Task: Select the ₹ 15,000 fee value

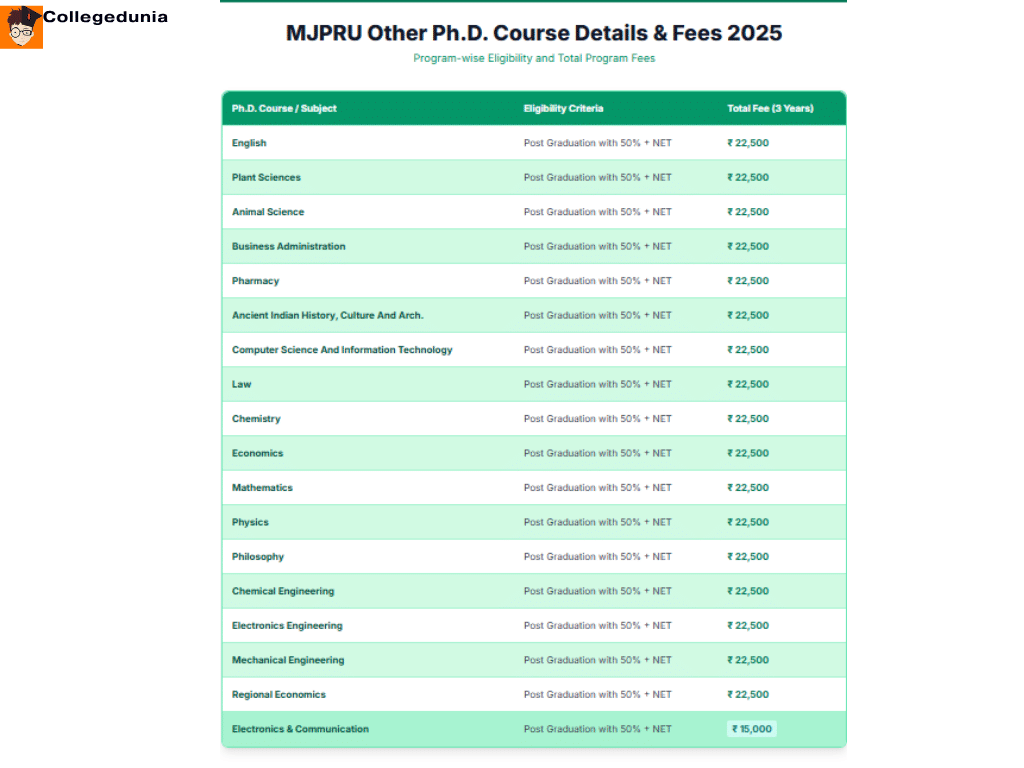Action: tap(750, 729)
